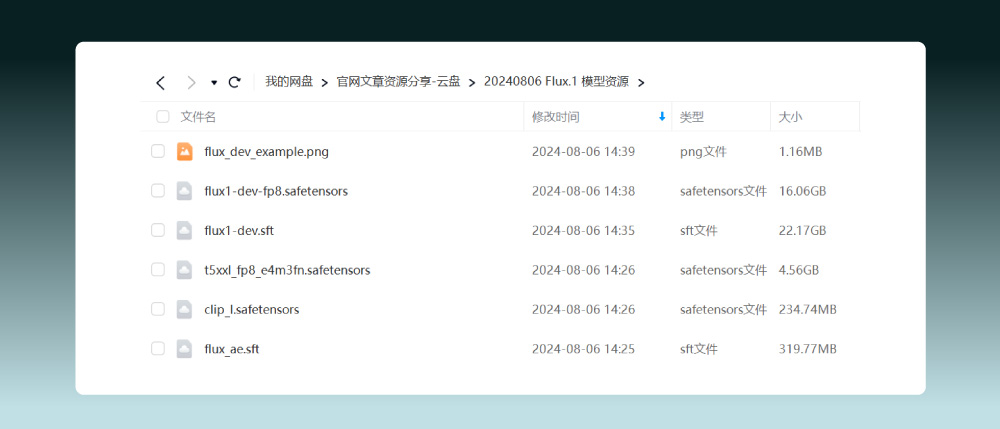Check the box for clip_l.safetensors
This screenshot has width=1000, height=429.
pos(158,309)
